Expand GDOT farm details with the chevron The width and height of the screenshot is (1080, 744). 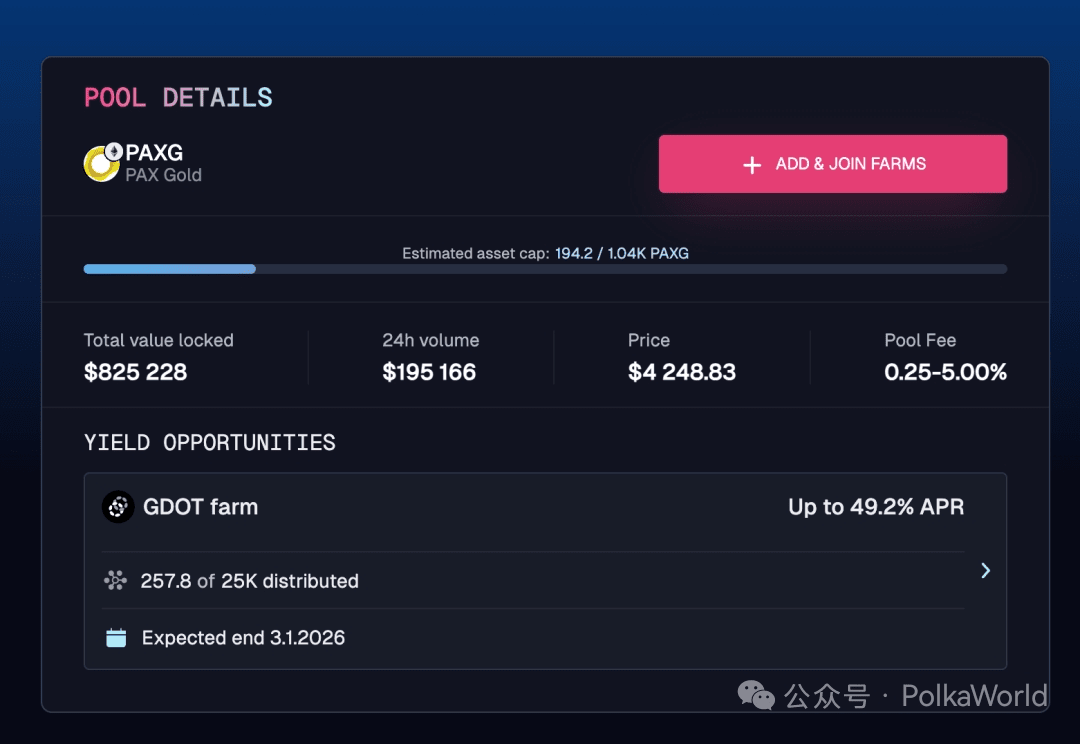(985, 570)
